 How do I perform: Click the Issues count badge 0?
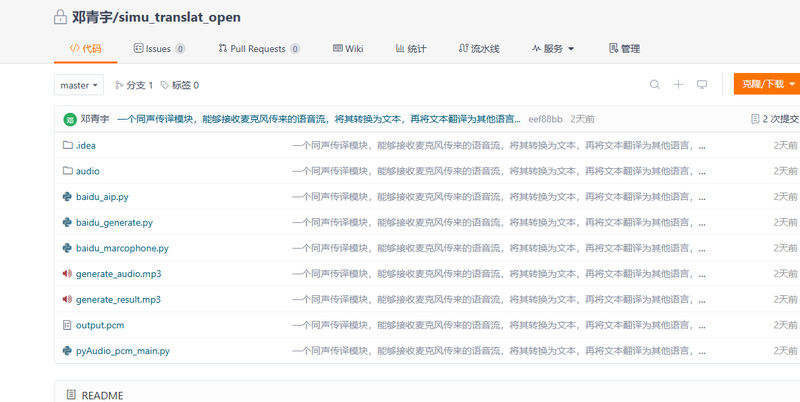click(180, 49)
